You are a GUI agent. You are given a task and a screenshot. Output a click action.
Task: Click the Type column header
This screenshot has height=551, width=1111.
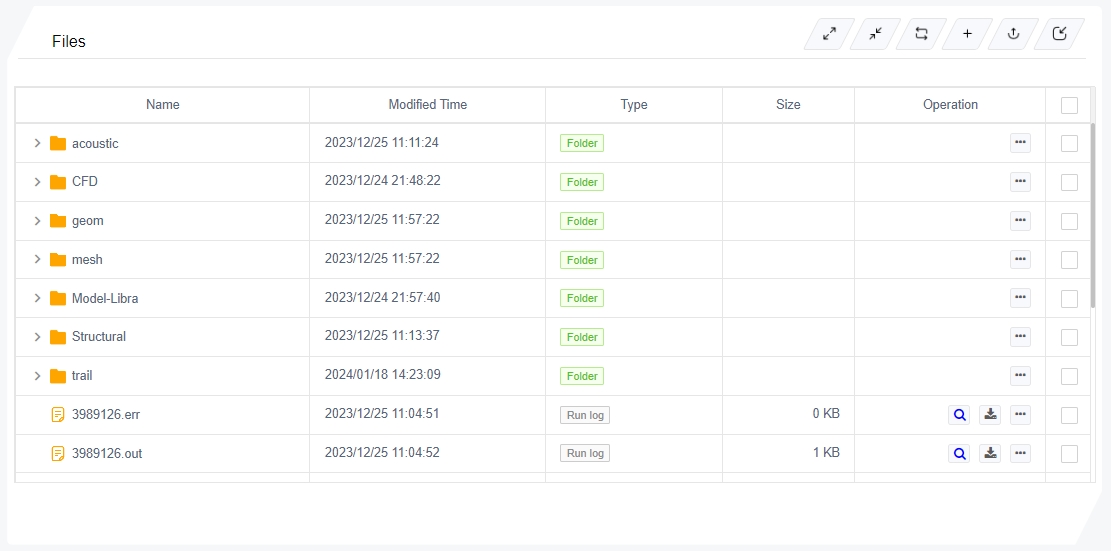(633, 105)
